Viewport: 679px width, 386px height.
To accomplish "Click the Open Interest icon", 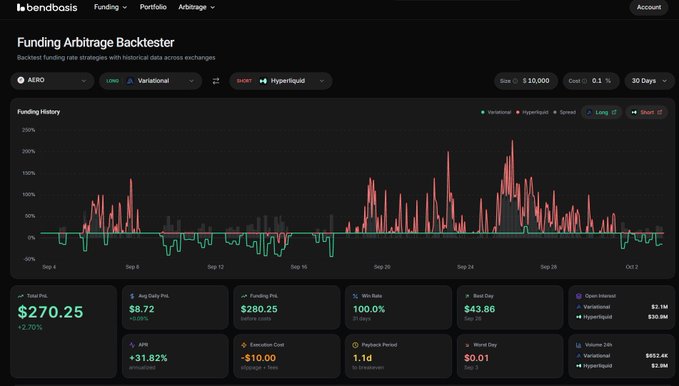I will pyautogui.click(x=579, y=296).
